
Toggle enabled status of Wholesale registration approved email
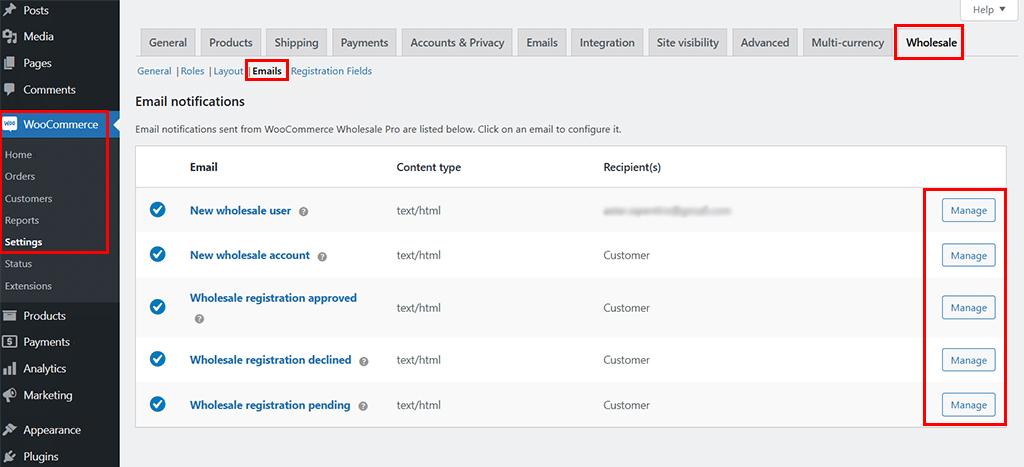coord(157,307)
